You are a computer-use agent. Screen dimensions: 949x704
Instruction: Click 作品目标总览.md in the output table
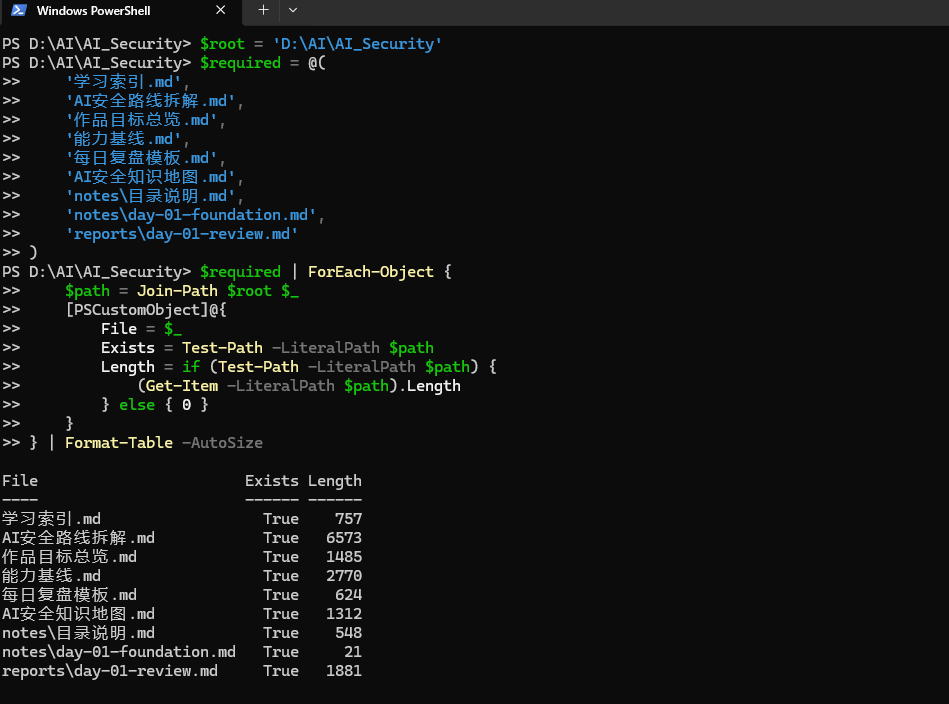coord(69,557)
